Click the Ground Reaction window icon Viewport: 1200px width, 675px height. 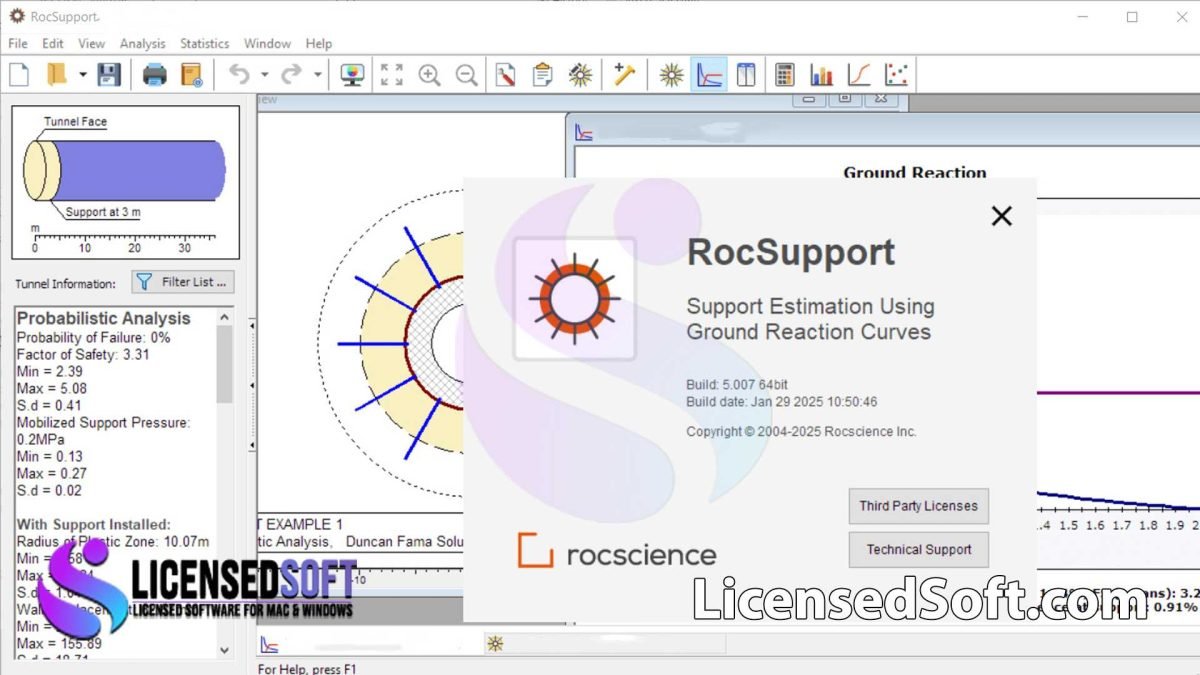tap(585, 132)
